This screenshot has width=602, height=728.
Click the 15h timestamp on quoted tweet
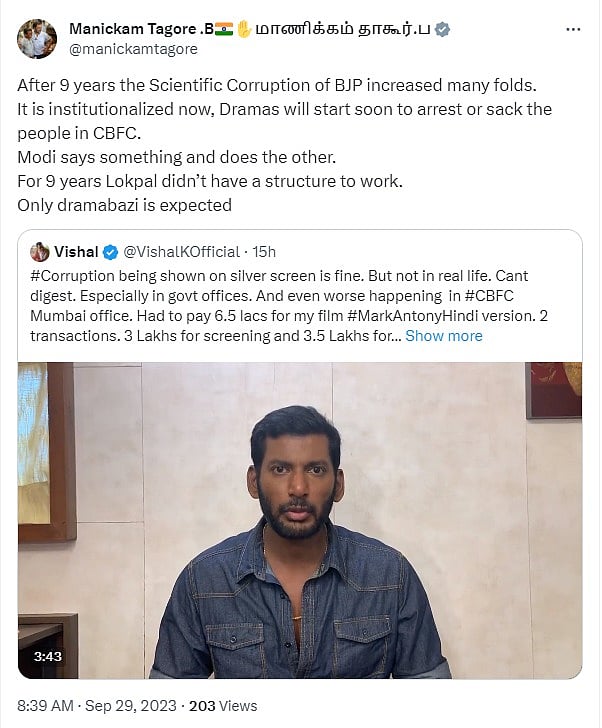265,252
